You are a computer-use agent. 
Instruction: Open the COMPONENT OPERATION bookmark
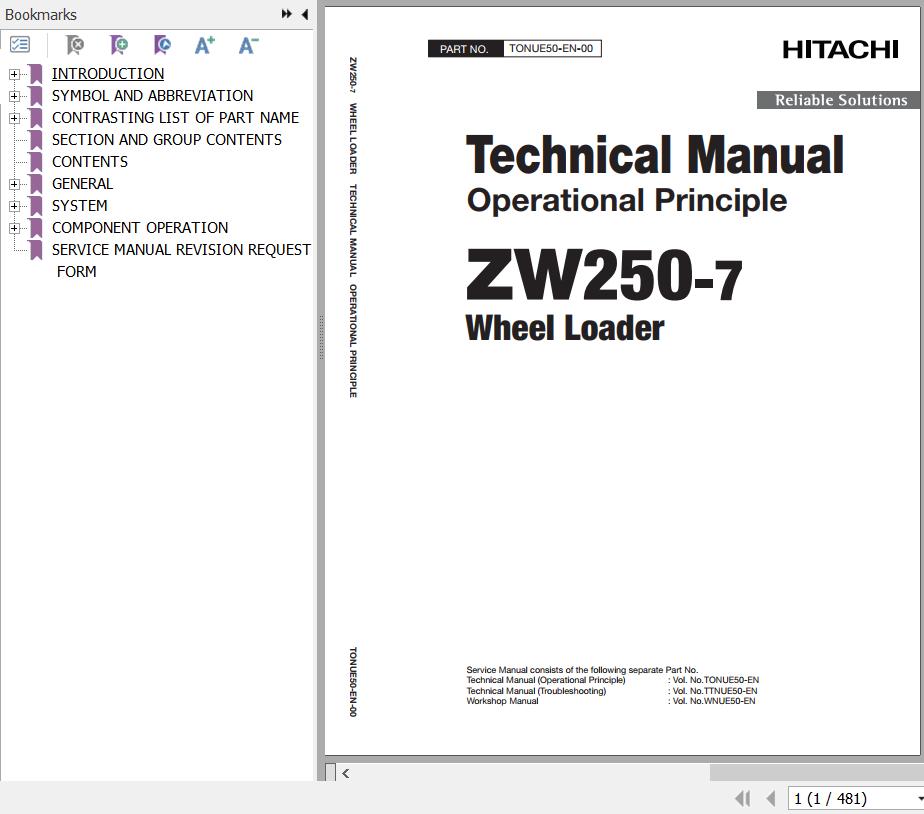[140, 228]
